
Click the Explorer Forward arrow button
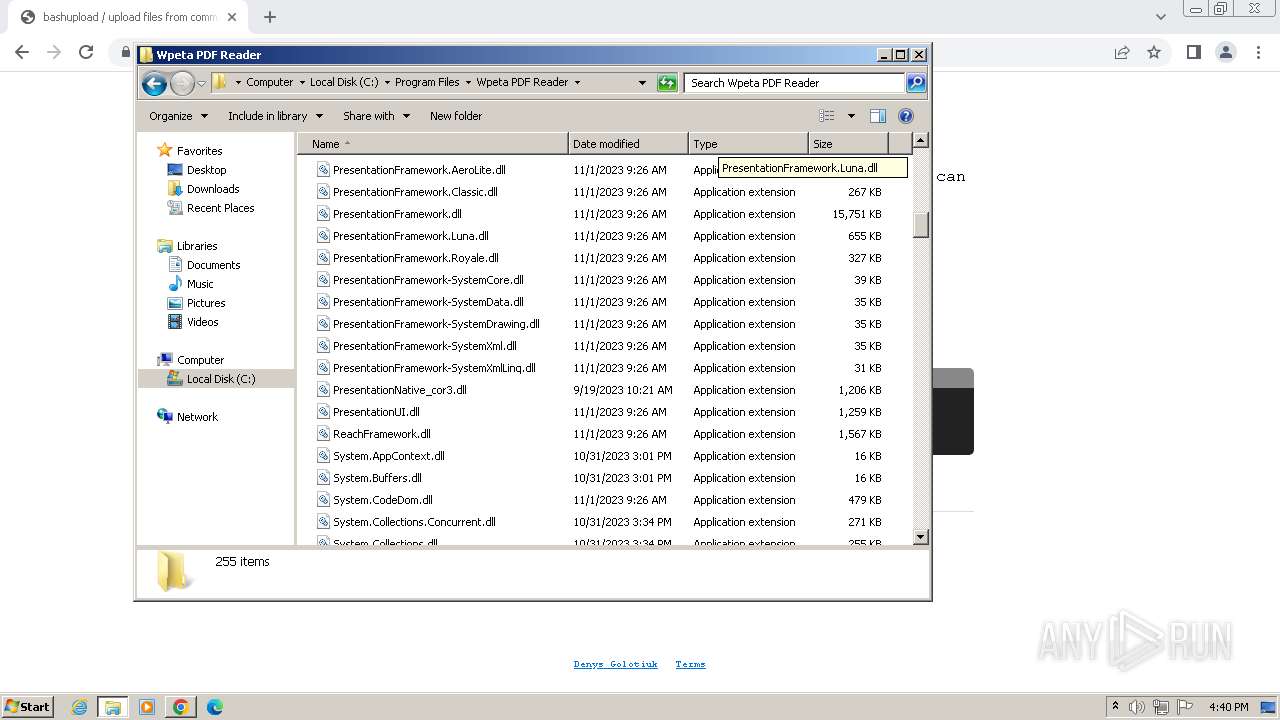[x=182, y=83]
